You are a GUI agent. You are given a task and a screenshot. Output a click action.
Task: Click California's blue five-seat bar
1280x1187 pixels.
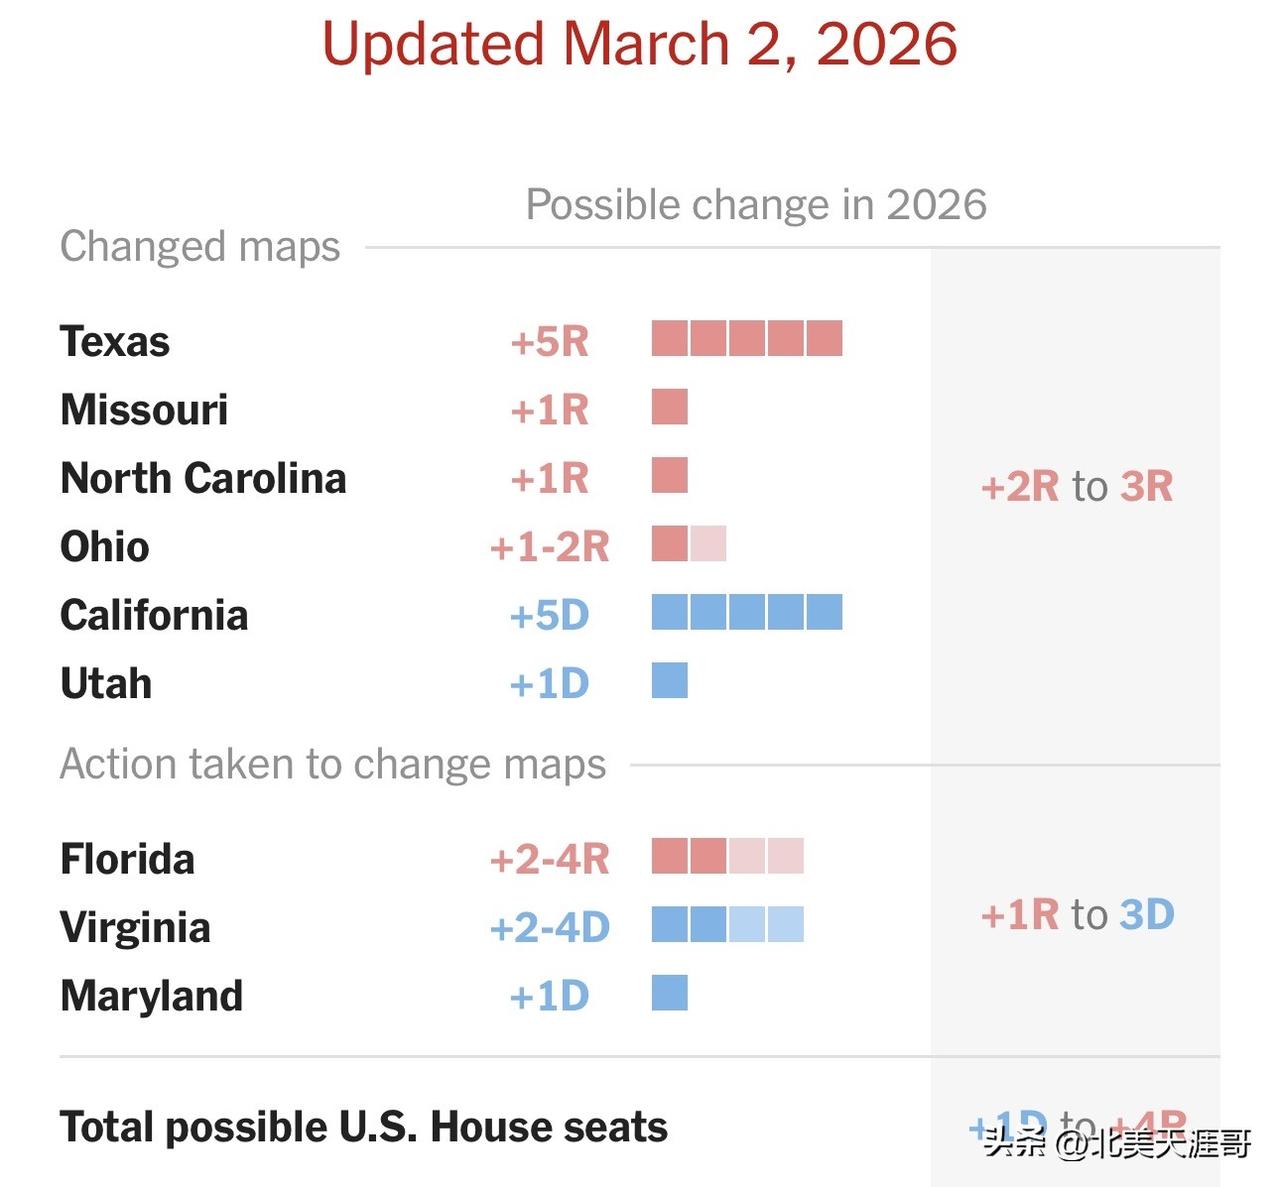point(746,612)
